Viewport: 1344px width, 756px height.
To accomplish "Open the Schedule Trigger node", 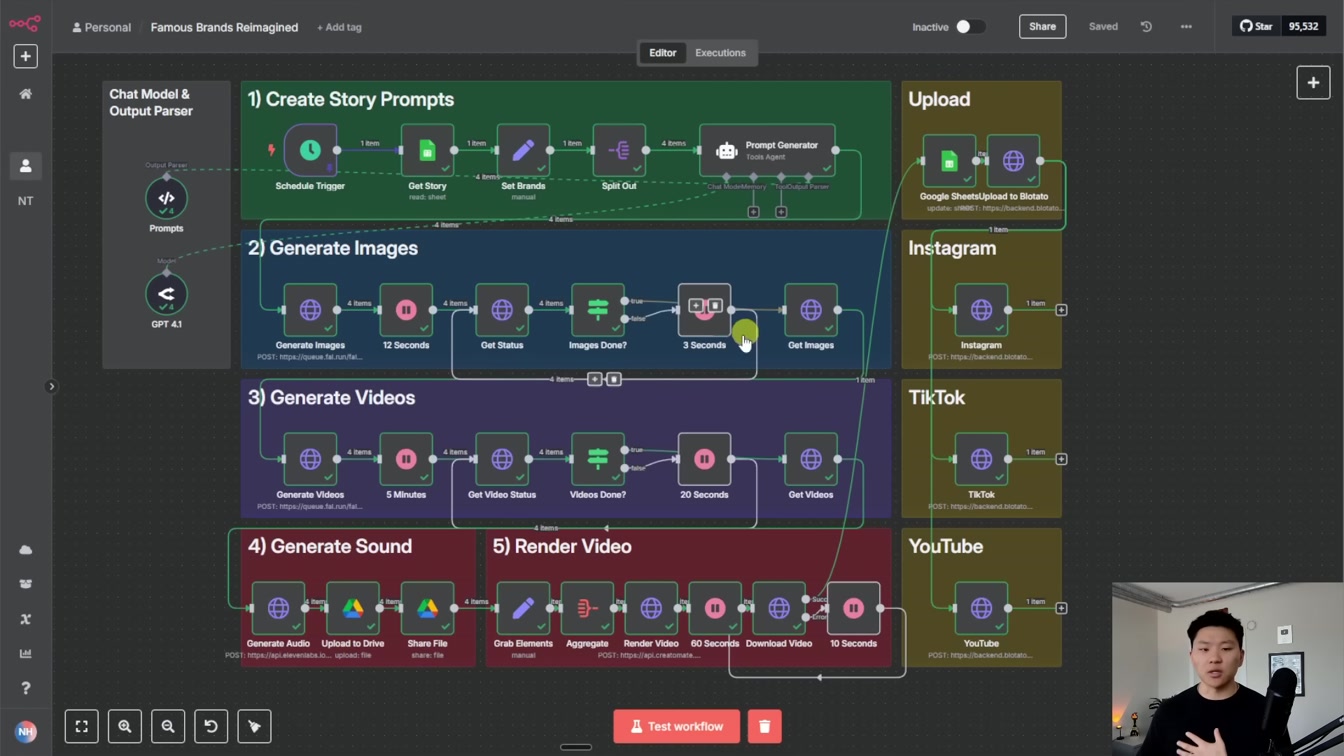I will tap(310, 150).
